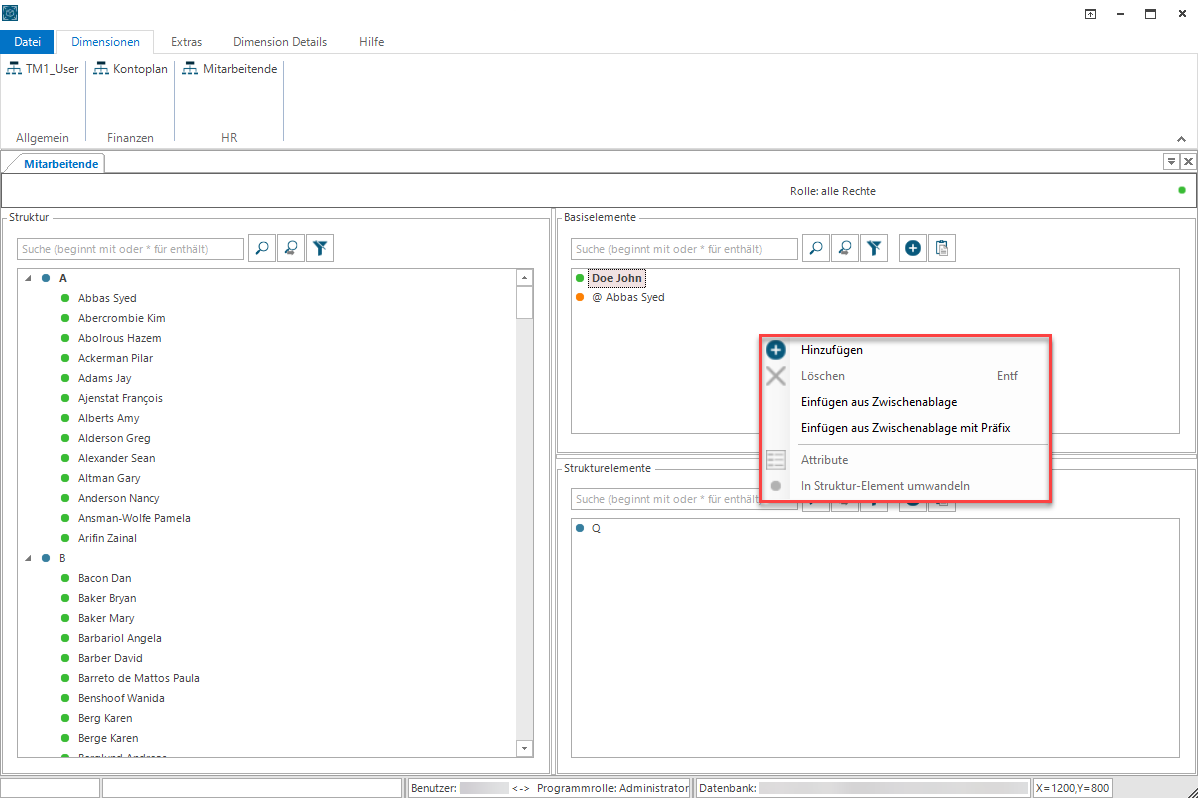Switch to the Extras ribbon tab
1198x798 pixels.
(x=186, y=42)
